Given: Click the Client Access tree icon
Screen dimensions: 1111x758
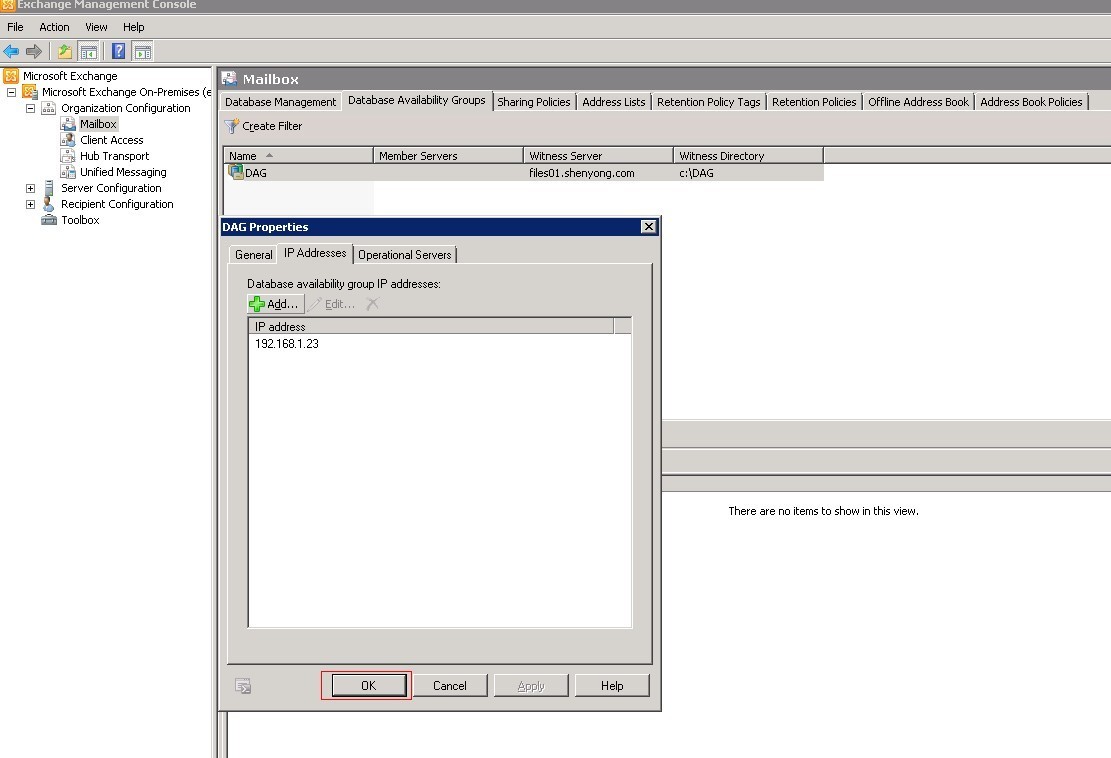Looking at the screenshot, I should [x=68, y=140].
